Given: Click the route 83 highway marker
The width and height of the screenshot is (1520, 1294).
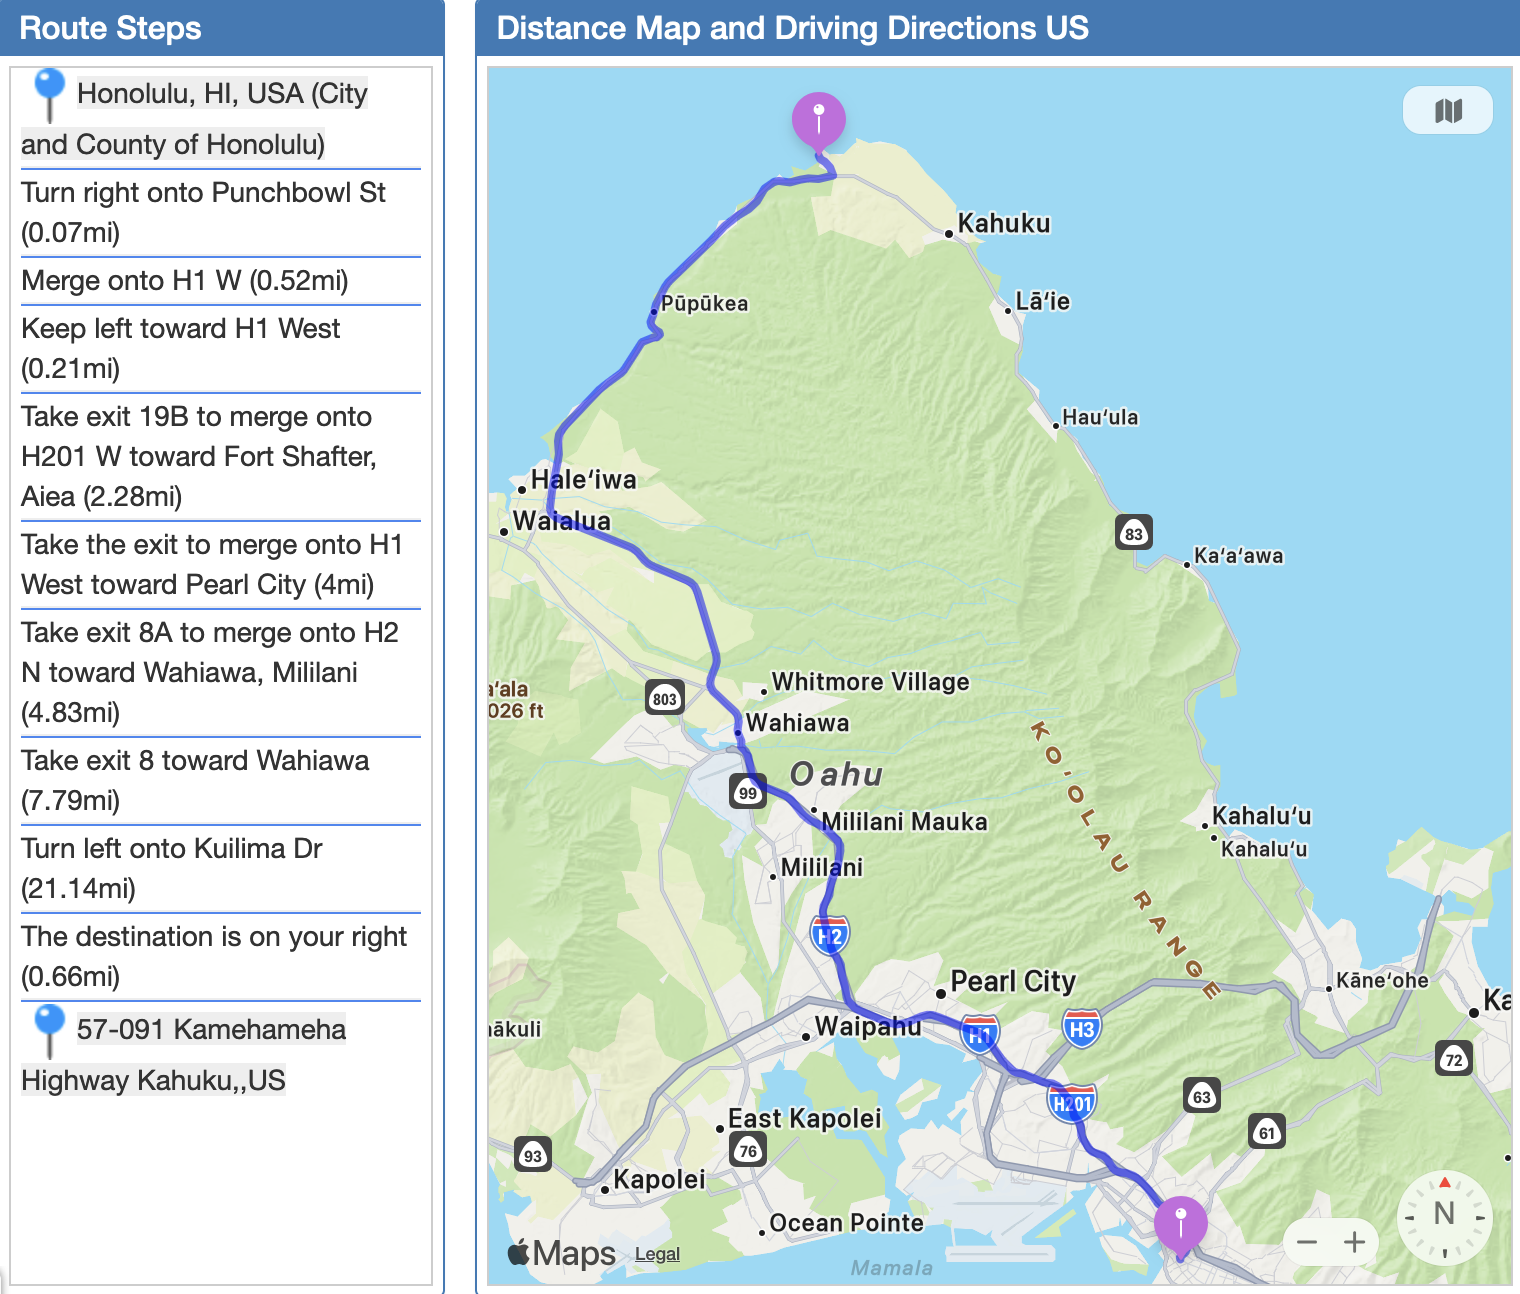Looking at the screenshot, I should [x=1133, y=533].
